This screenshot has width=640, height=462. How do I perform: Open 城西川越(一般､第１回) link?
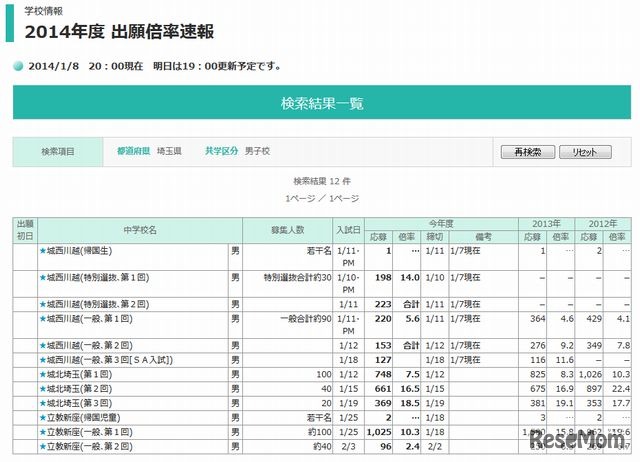90,318
